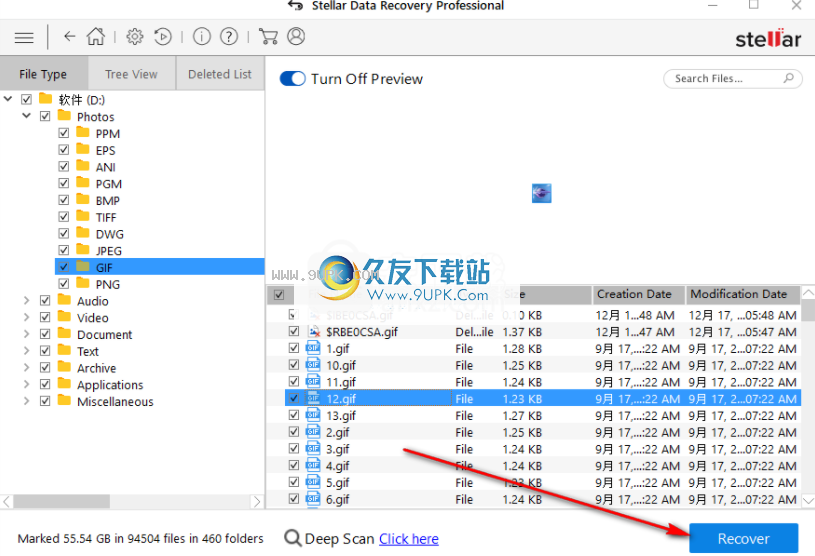The image size is (815, 556).
Task: Expand the Archive folder node
Action: pos(27,367)
